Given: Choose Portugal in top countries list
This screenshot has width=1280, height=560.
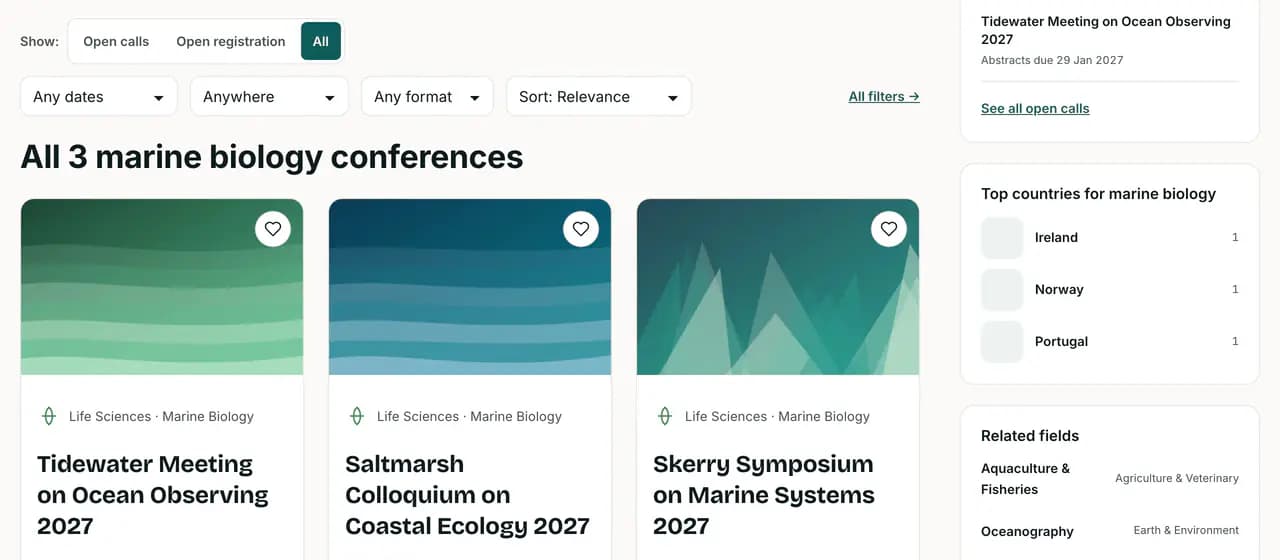Looking at the screenshot, I should click(1110, 342).
